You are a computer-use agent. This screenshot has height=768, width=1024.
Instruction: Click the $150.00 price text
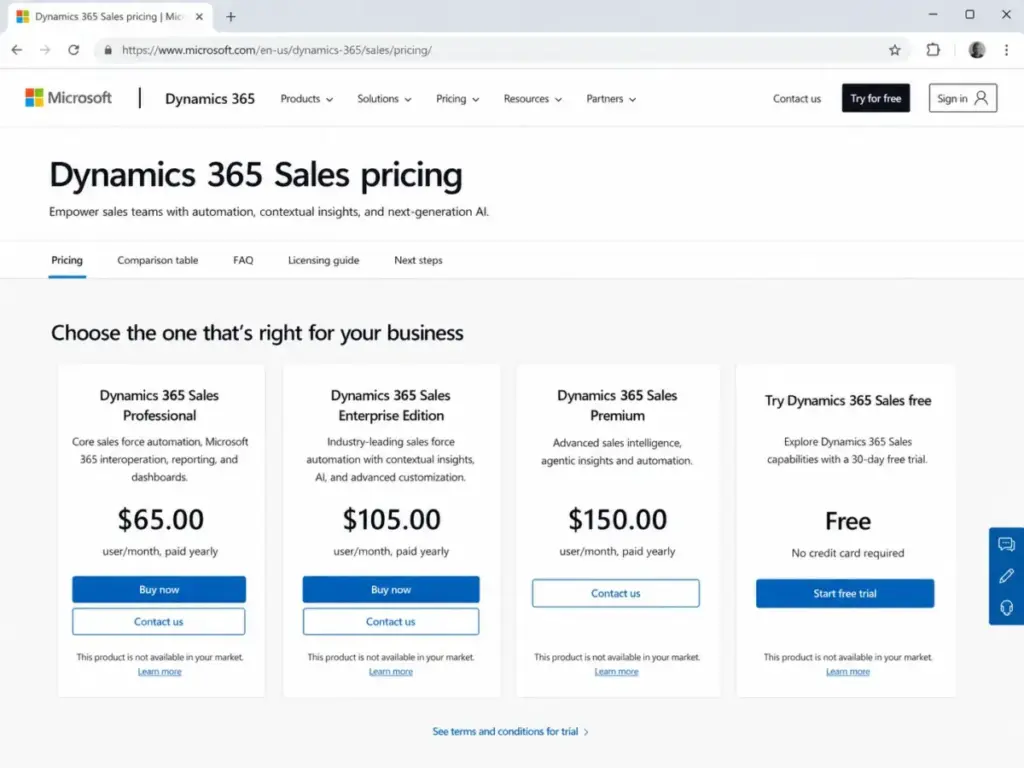[617, 520]
